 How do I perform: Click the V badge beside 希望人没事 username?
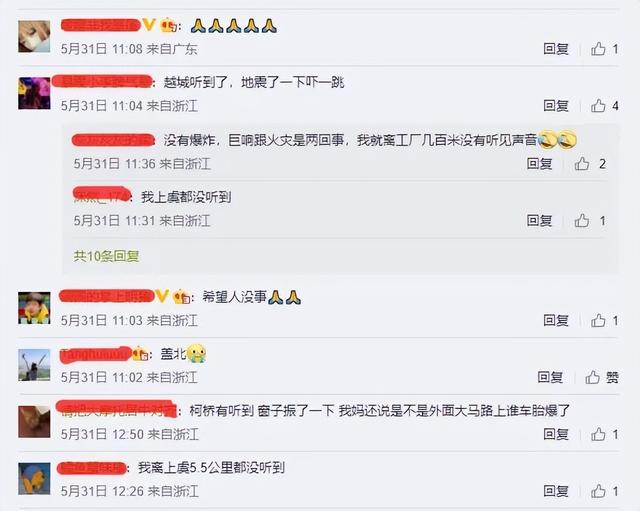point(162,296)
